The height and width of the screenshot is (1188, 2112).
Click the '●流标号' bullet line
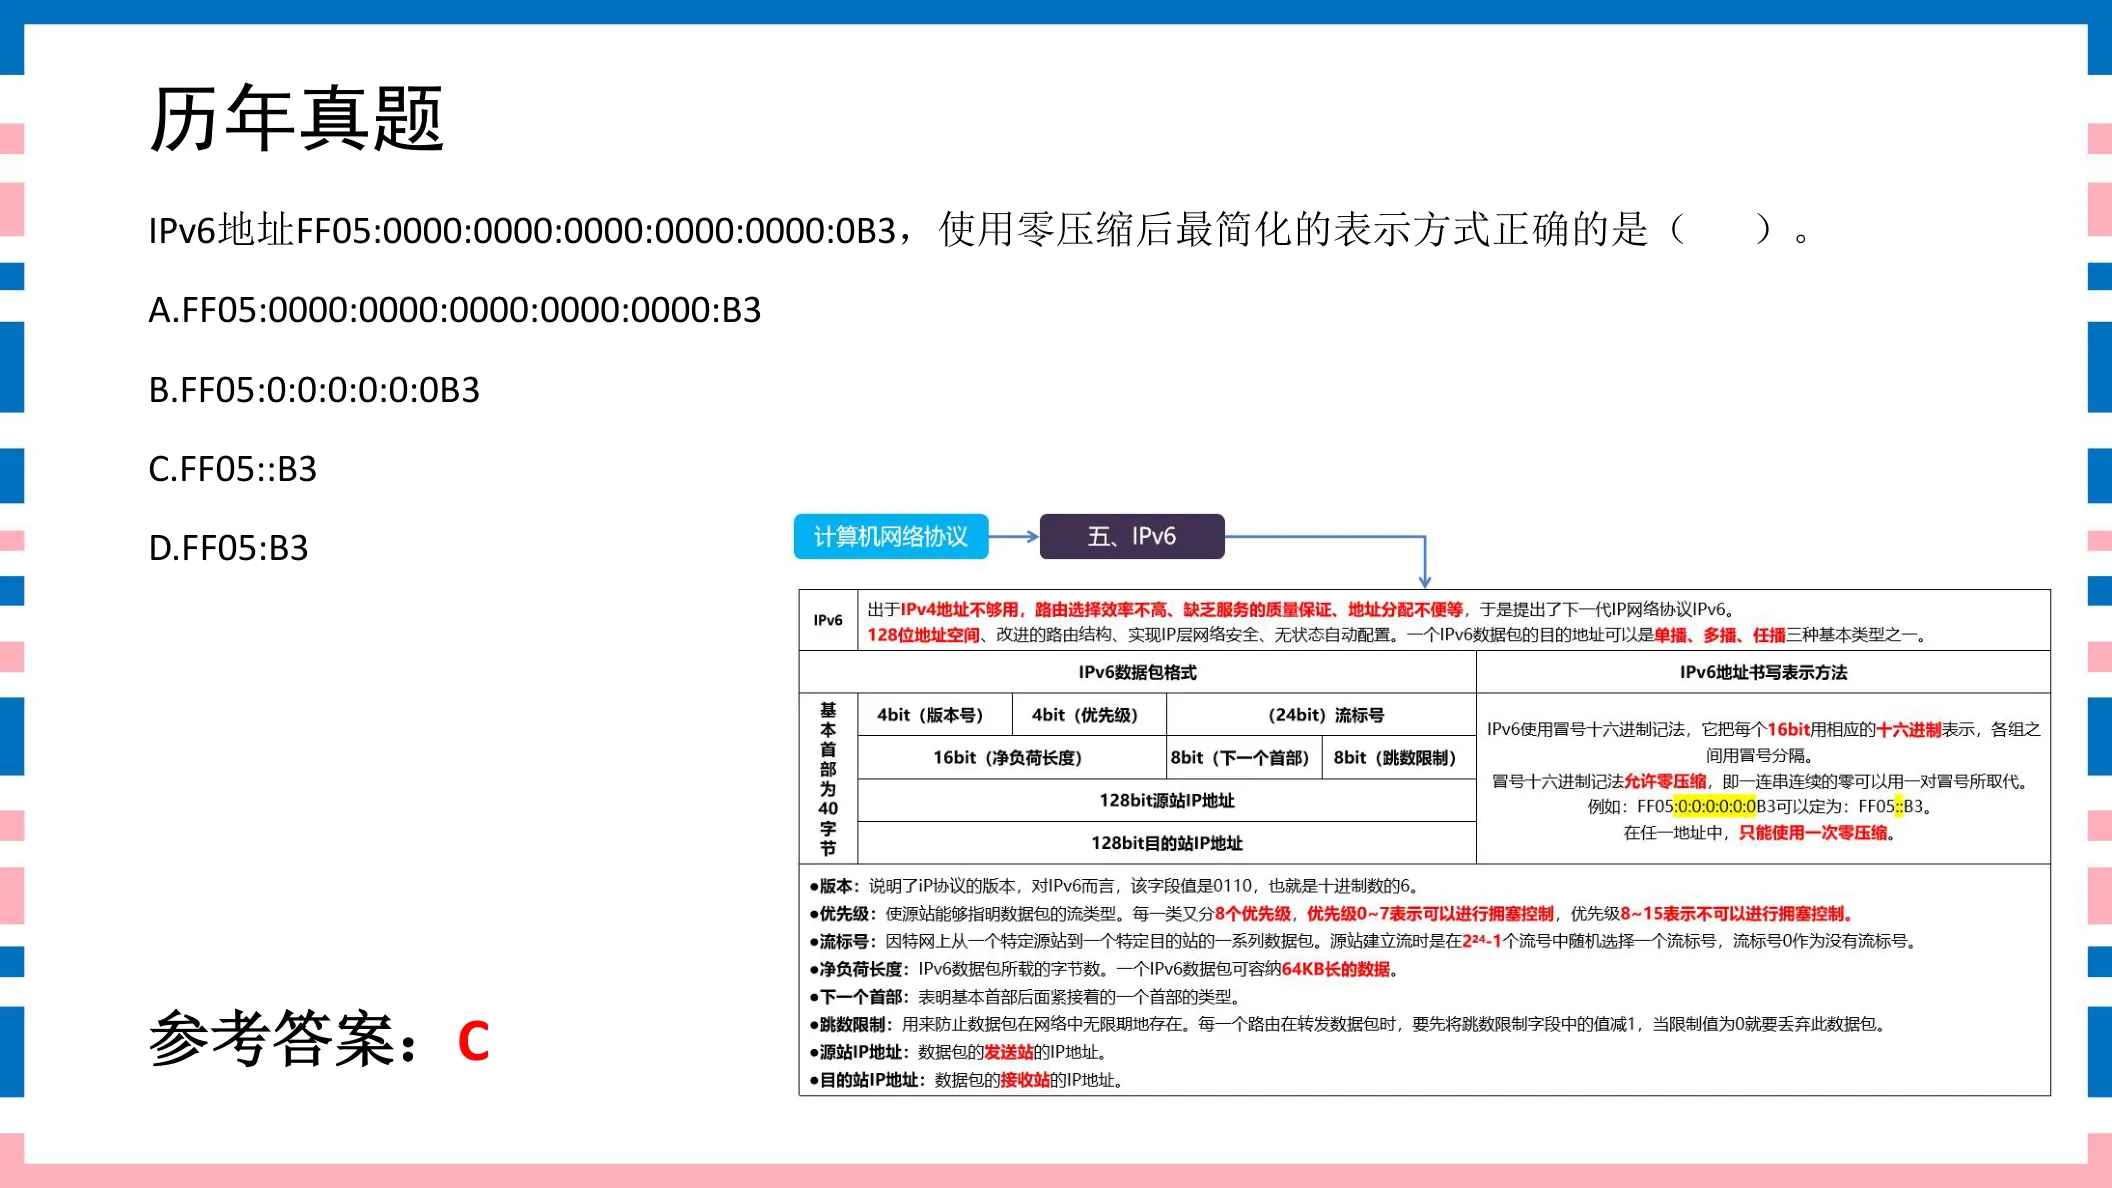(1364, 941)
